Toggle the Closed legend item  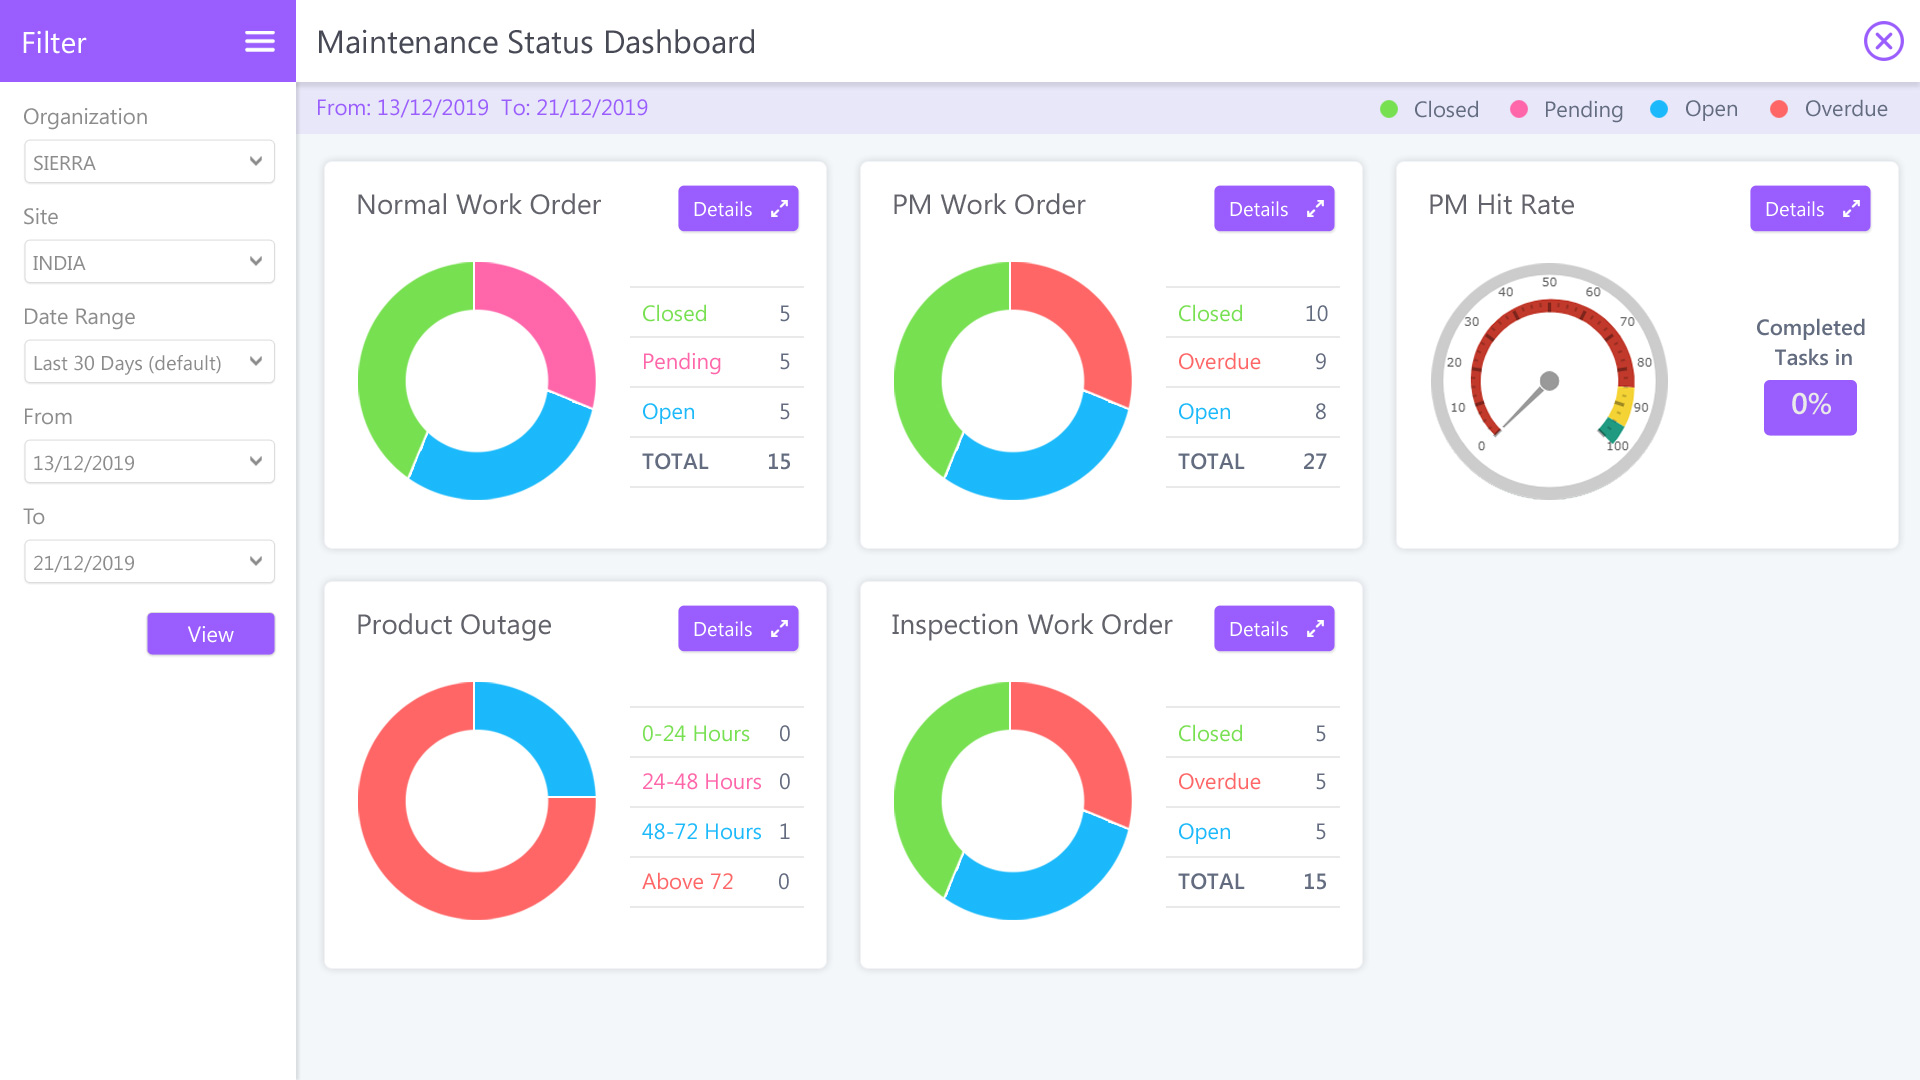coord(1430,109)
